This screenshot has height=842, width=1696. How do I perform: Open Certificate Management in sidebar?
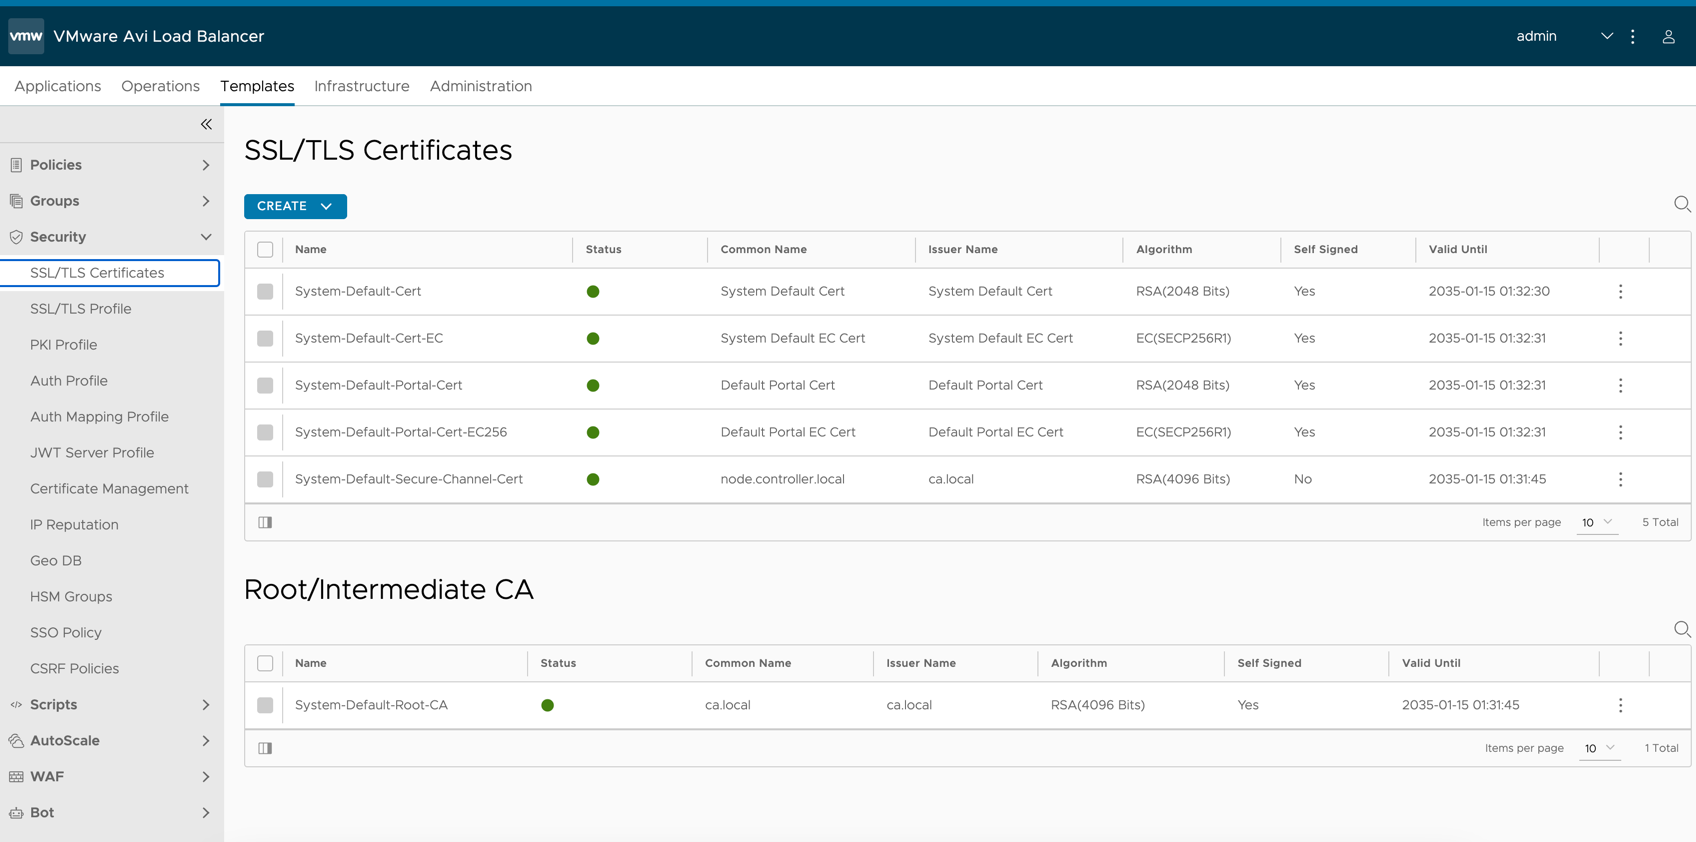coord(109,489)
